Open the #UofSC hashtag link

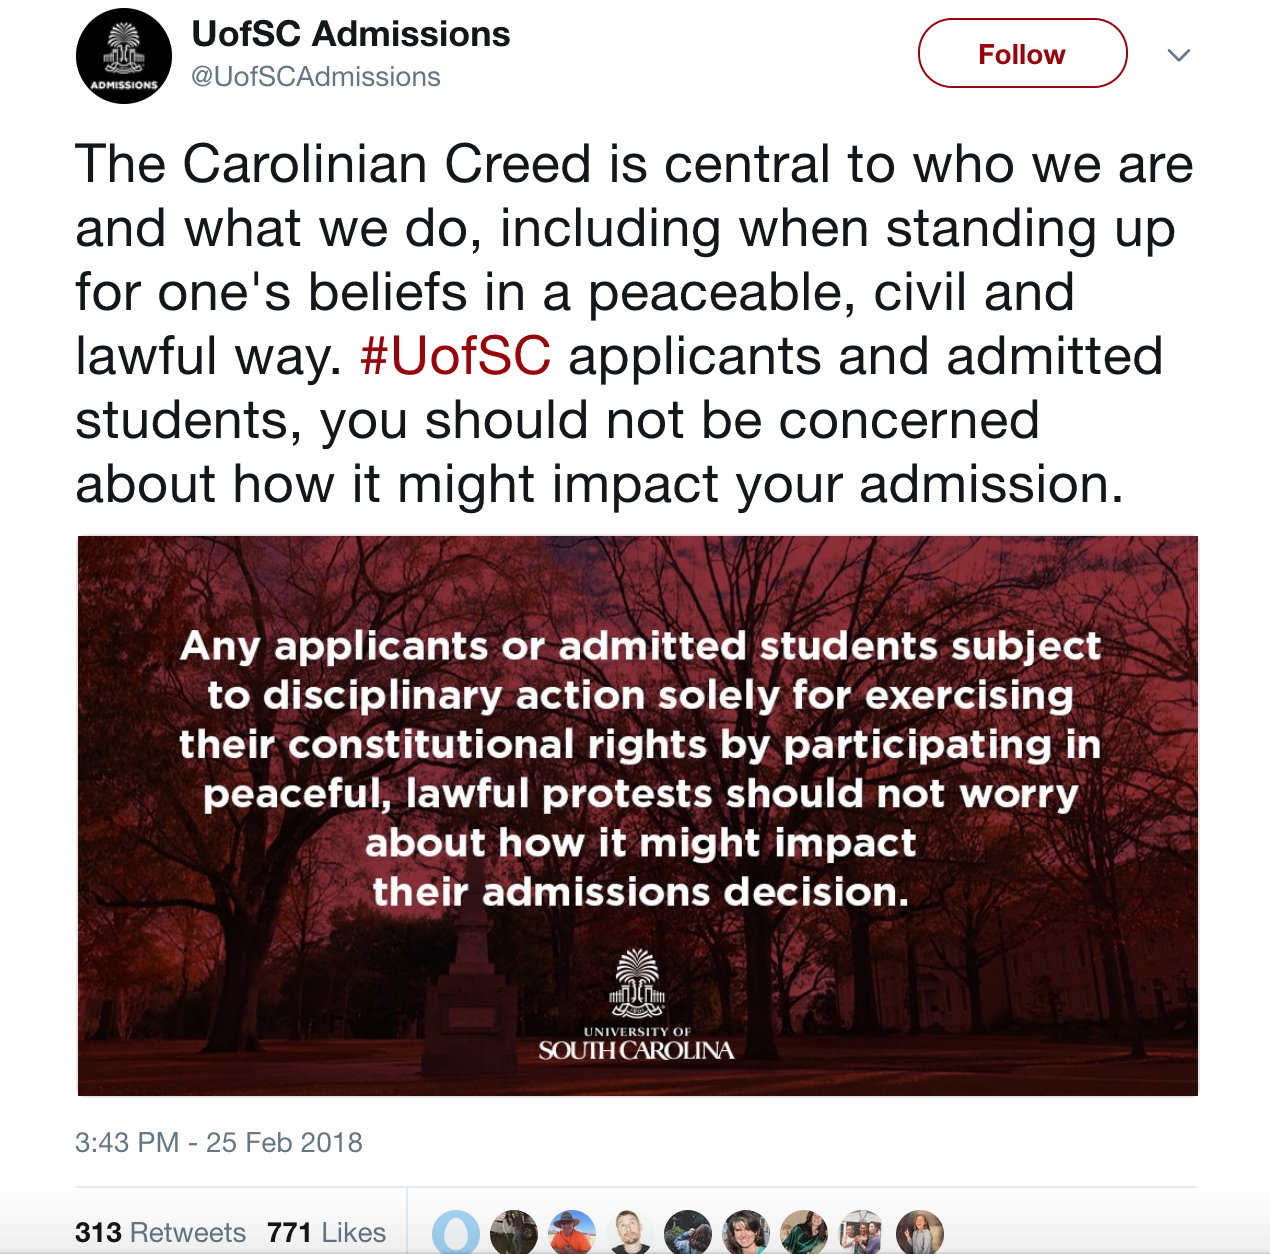(455, 357)
